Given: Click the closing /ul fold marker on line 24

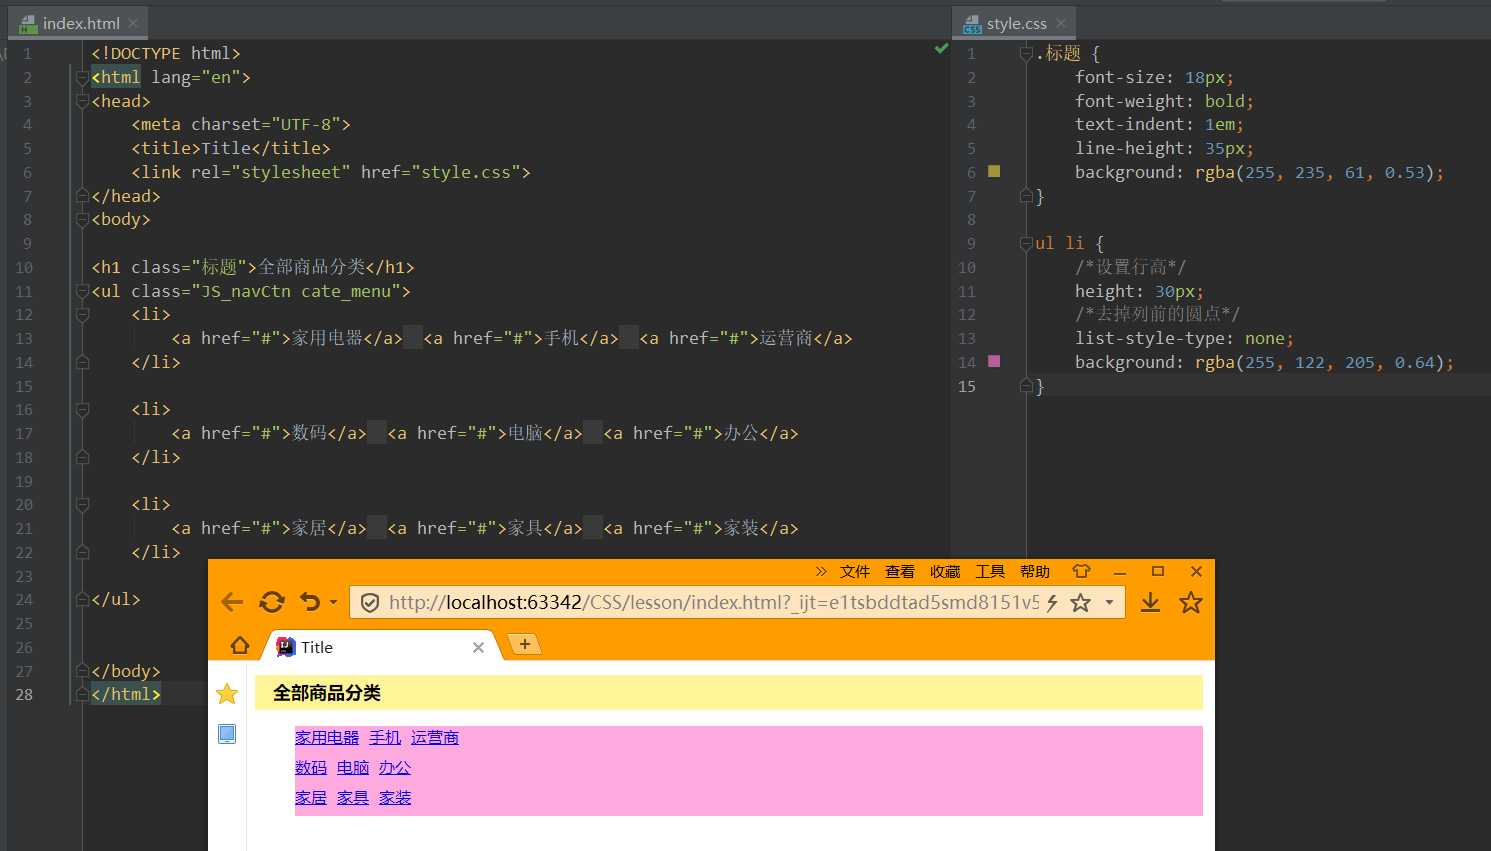Looking at the screenshot, I should point(83,599).
